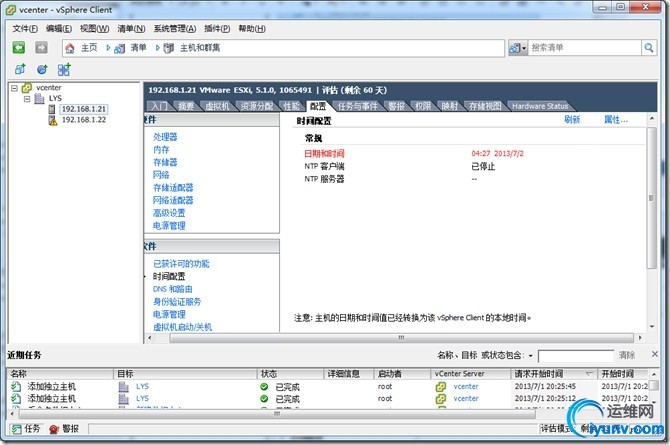Switch to the 性能 tab
Viewport: 670px width, 445px height.
(x=291, y=106)
